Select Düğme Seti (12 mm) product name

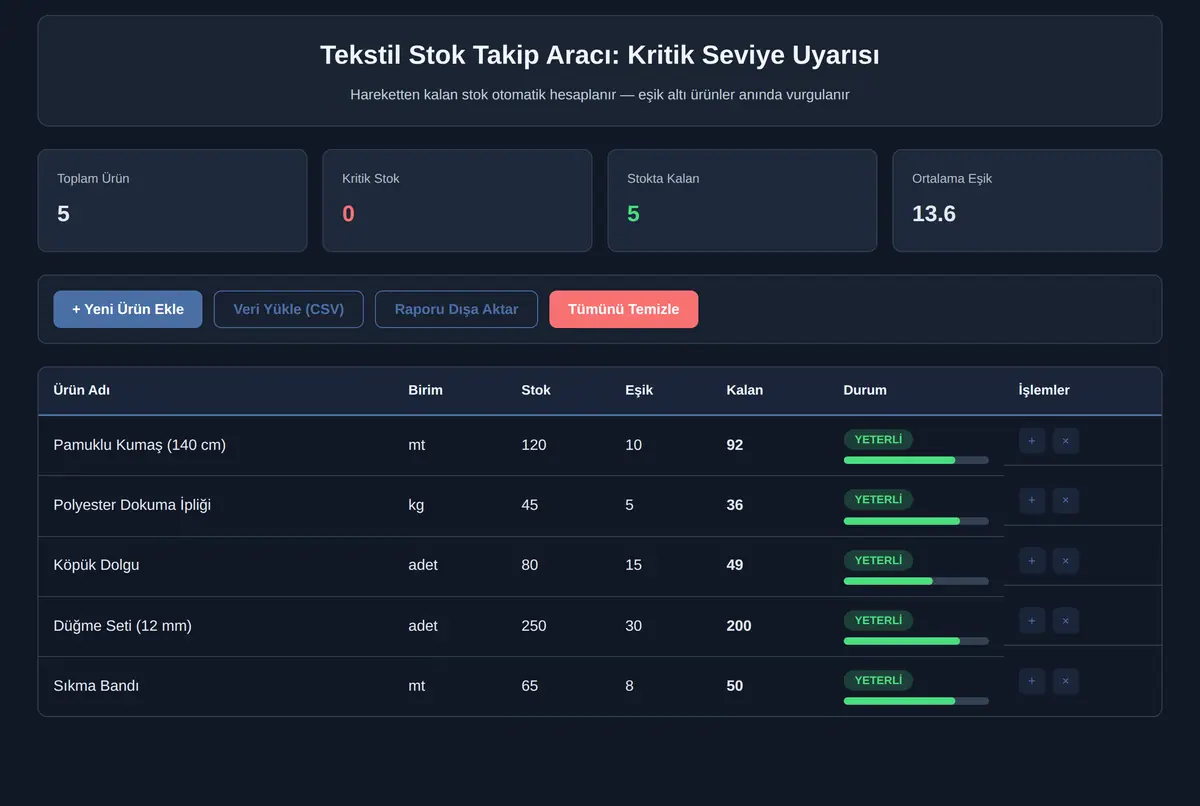click(x=122, y=626)
